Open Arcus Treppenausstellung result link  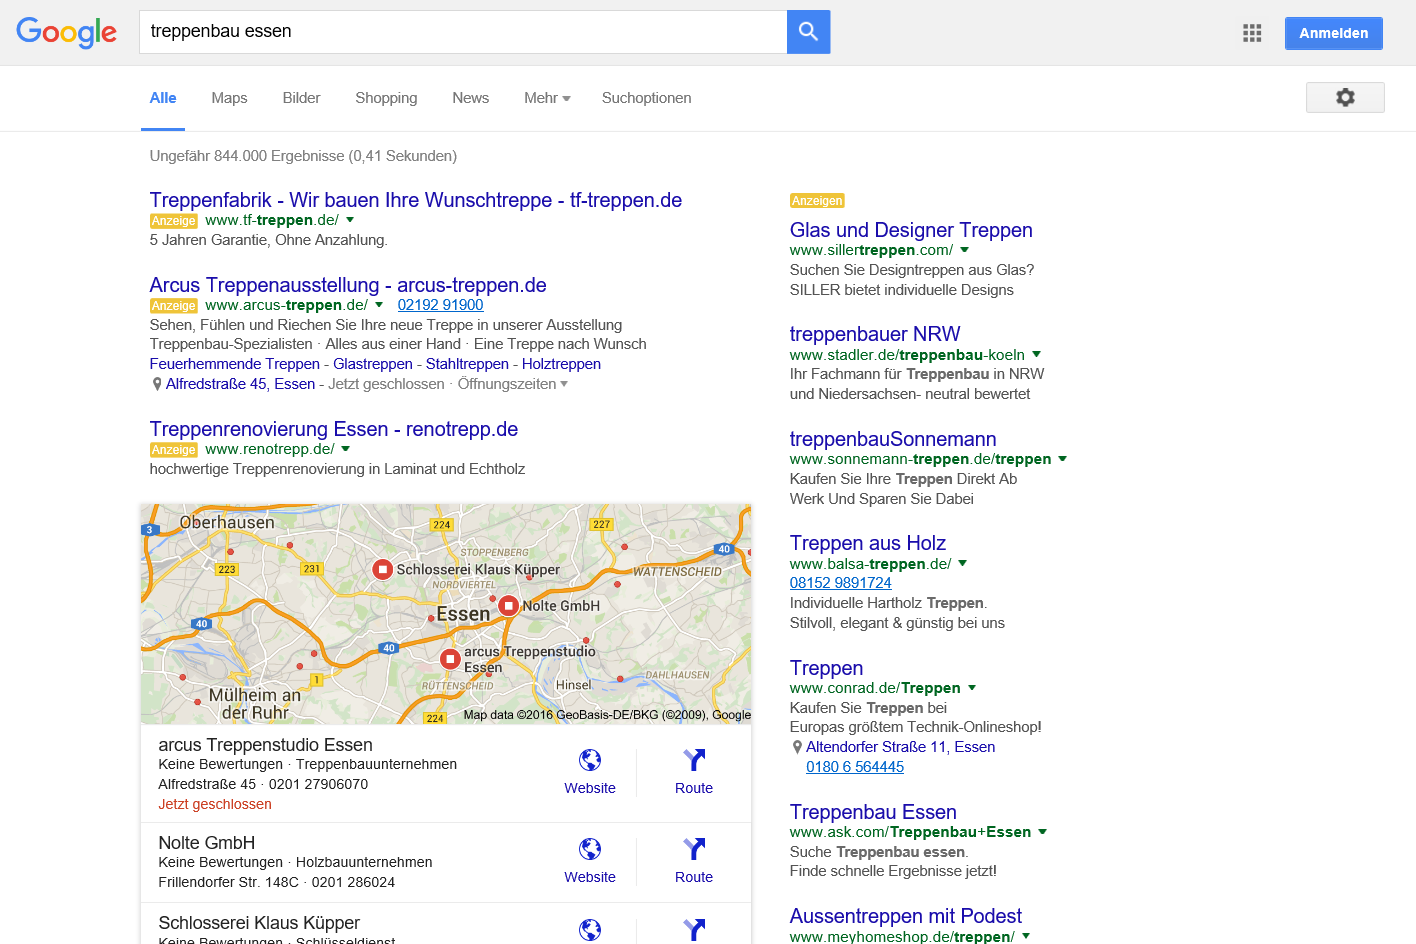point(348,285)
